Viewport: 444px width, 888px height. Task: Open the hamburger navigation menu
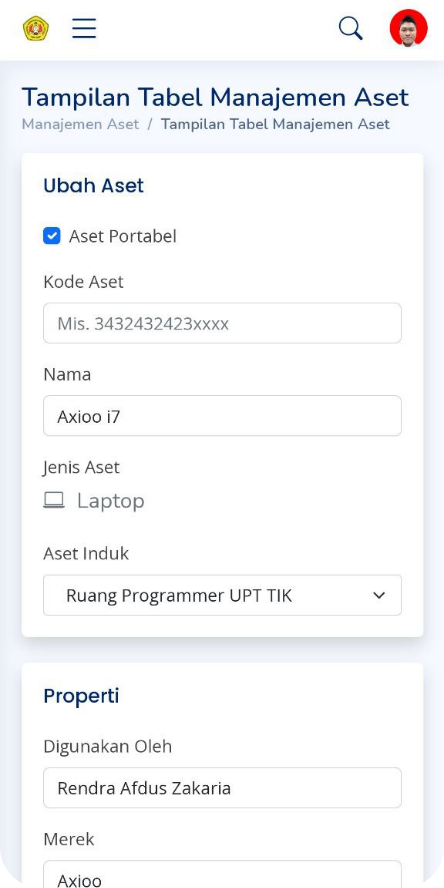tap(84, 28)
